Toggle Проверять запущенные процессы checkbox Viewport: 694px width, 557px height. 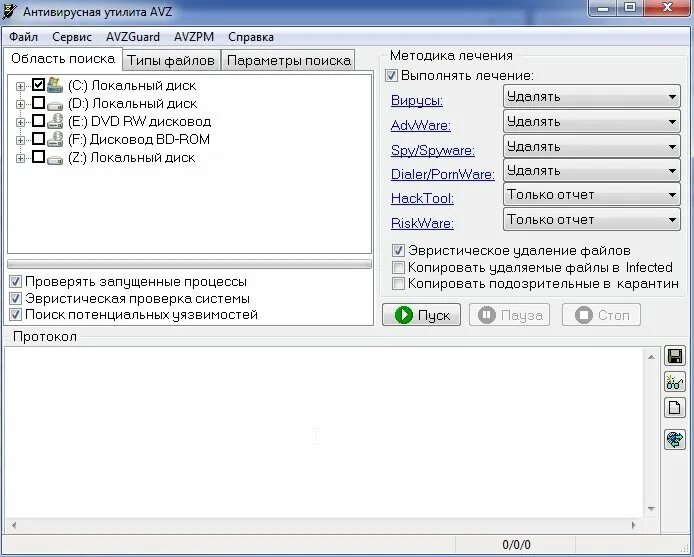15,282
